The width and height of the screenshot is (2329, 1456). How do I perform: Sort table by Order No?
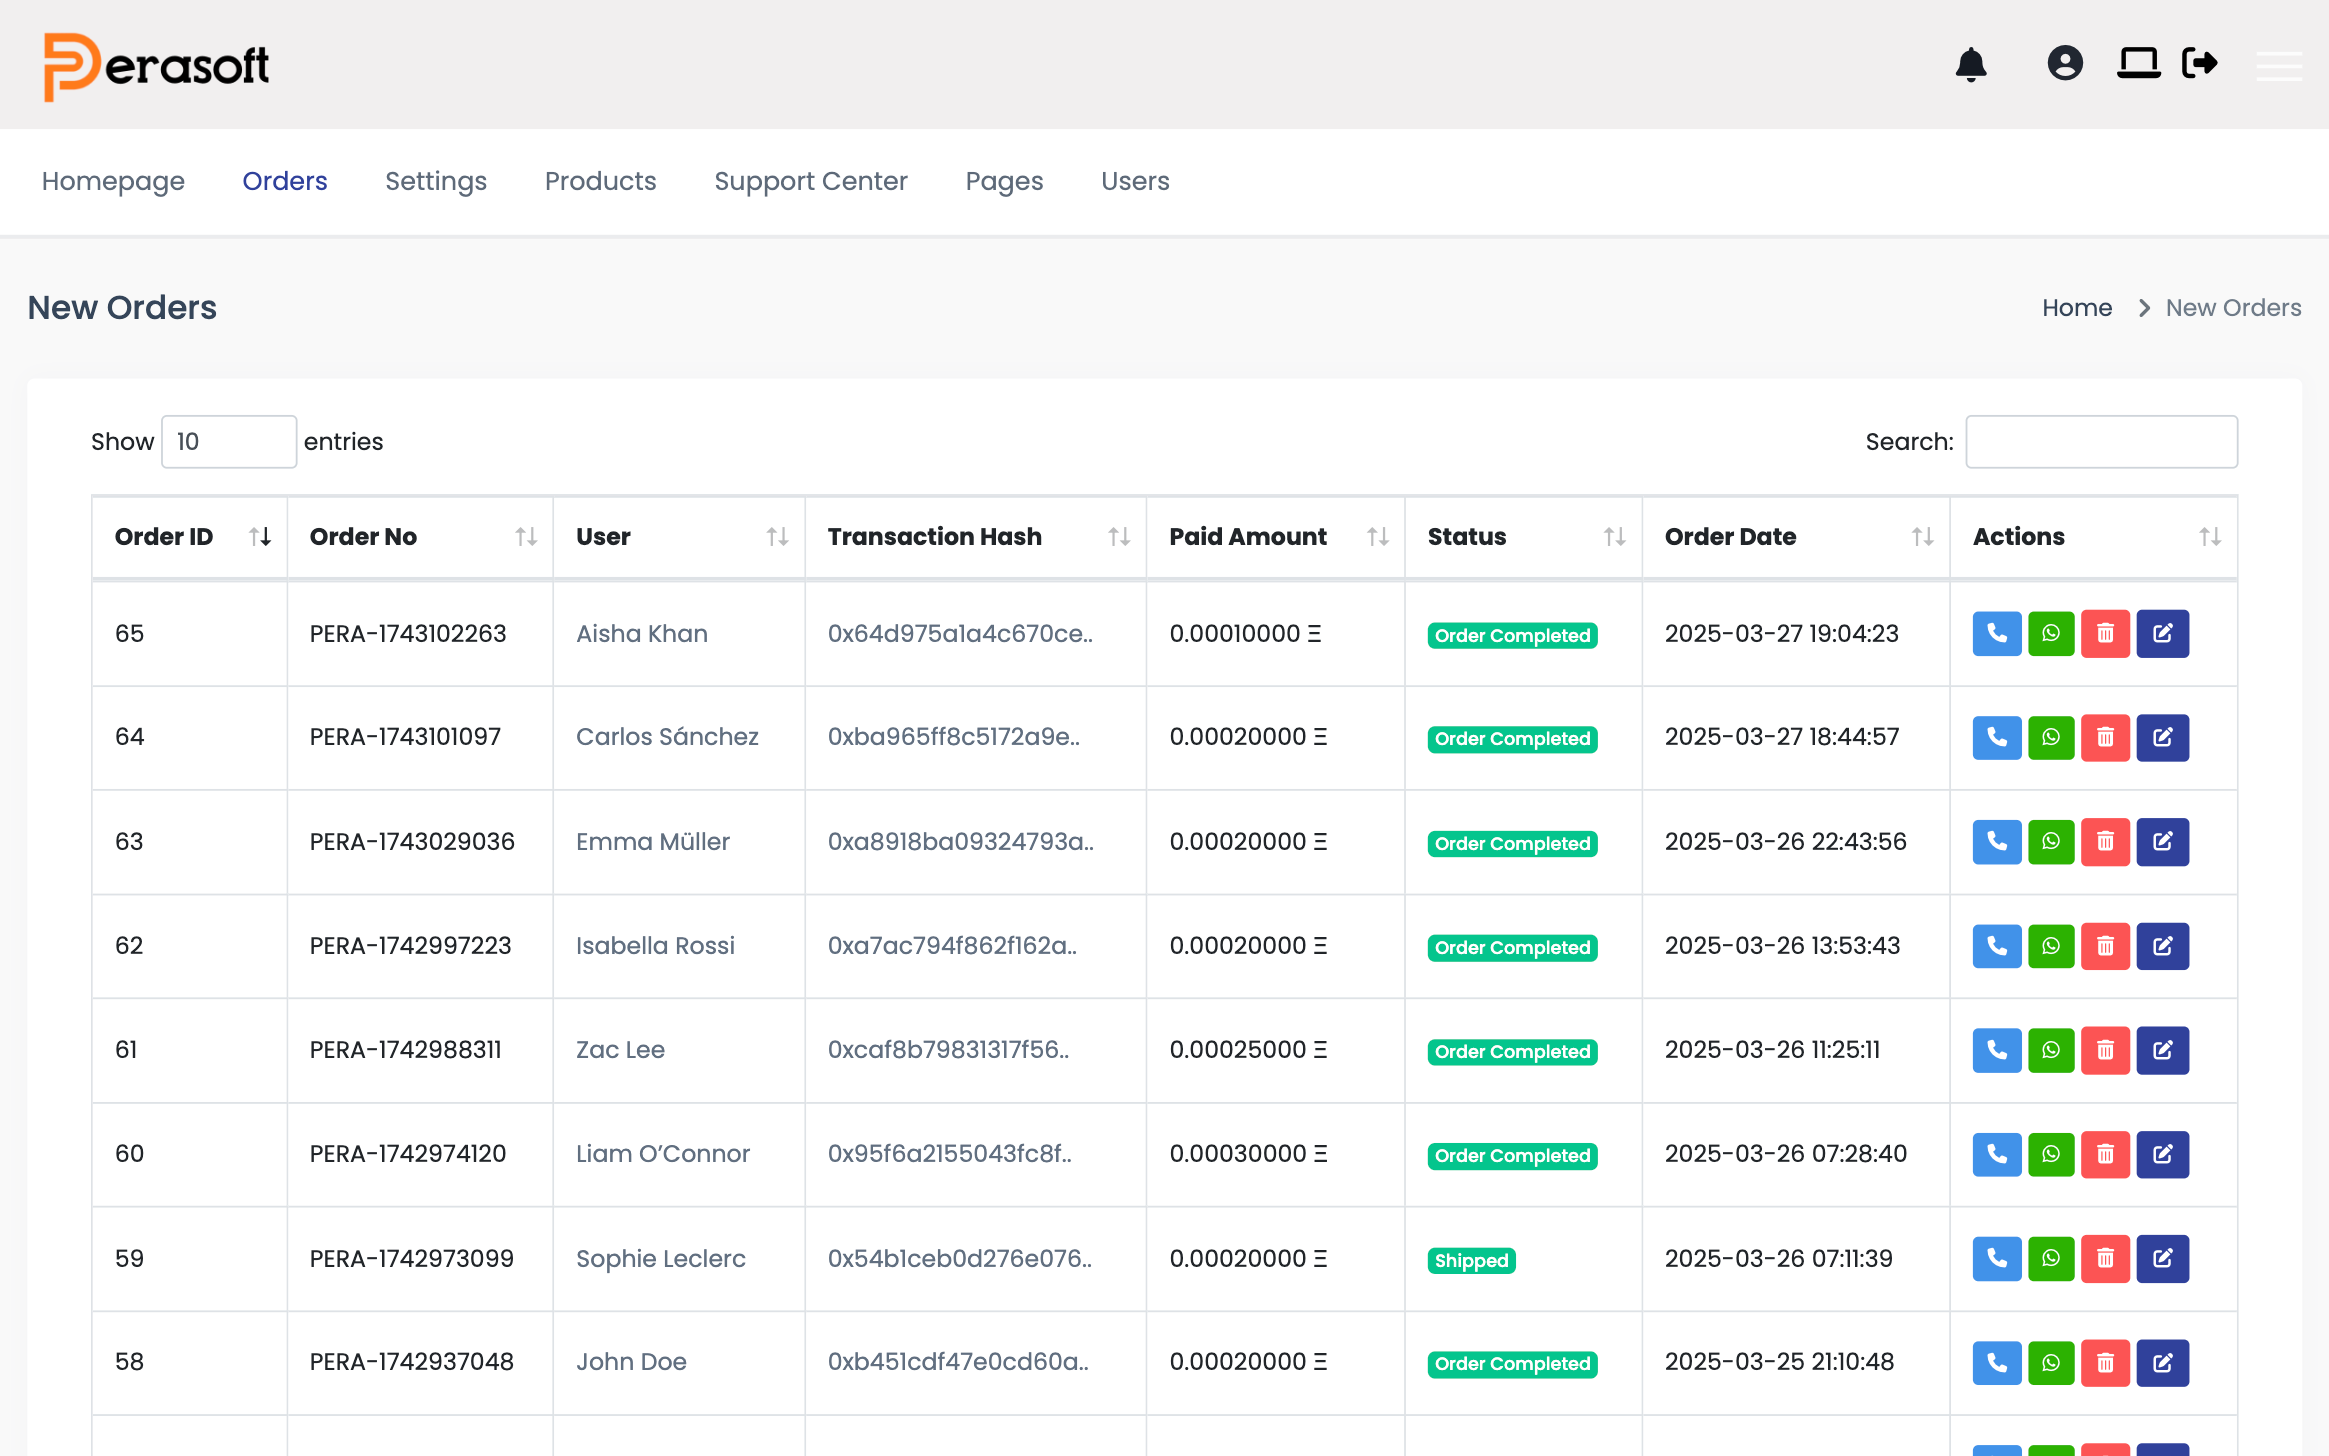tap(420, 537)
